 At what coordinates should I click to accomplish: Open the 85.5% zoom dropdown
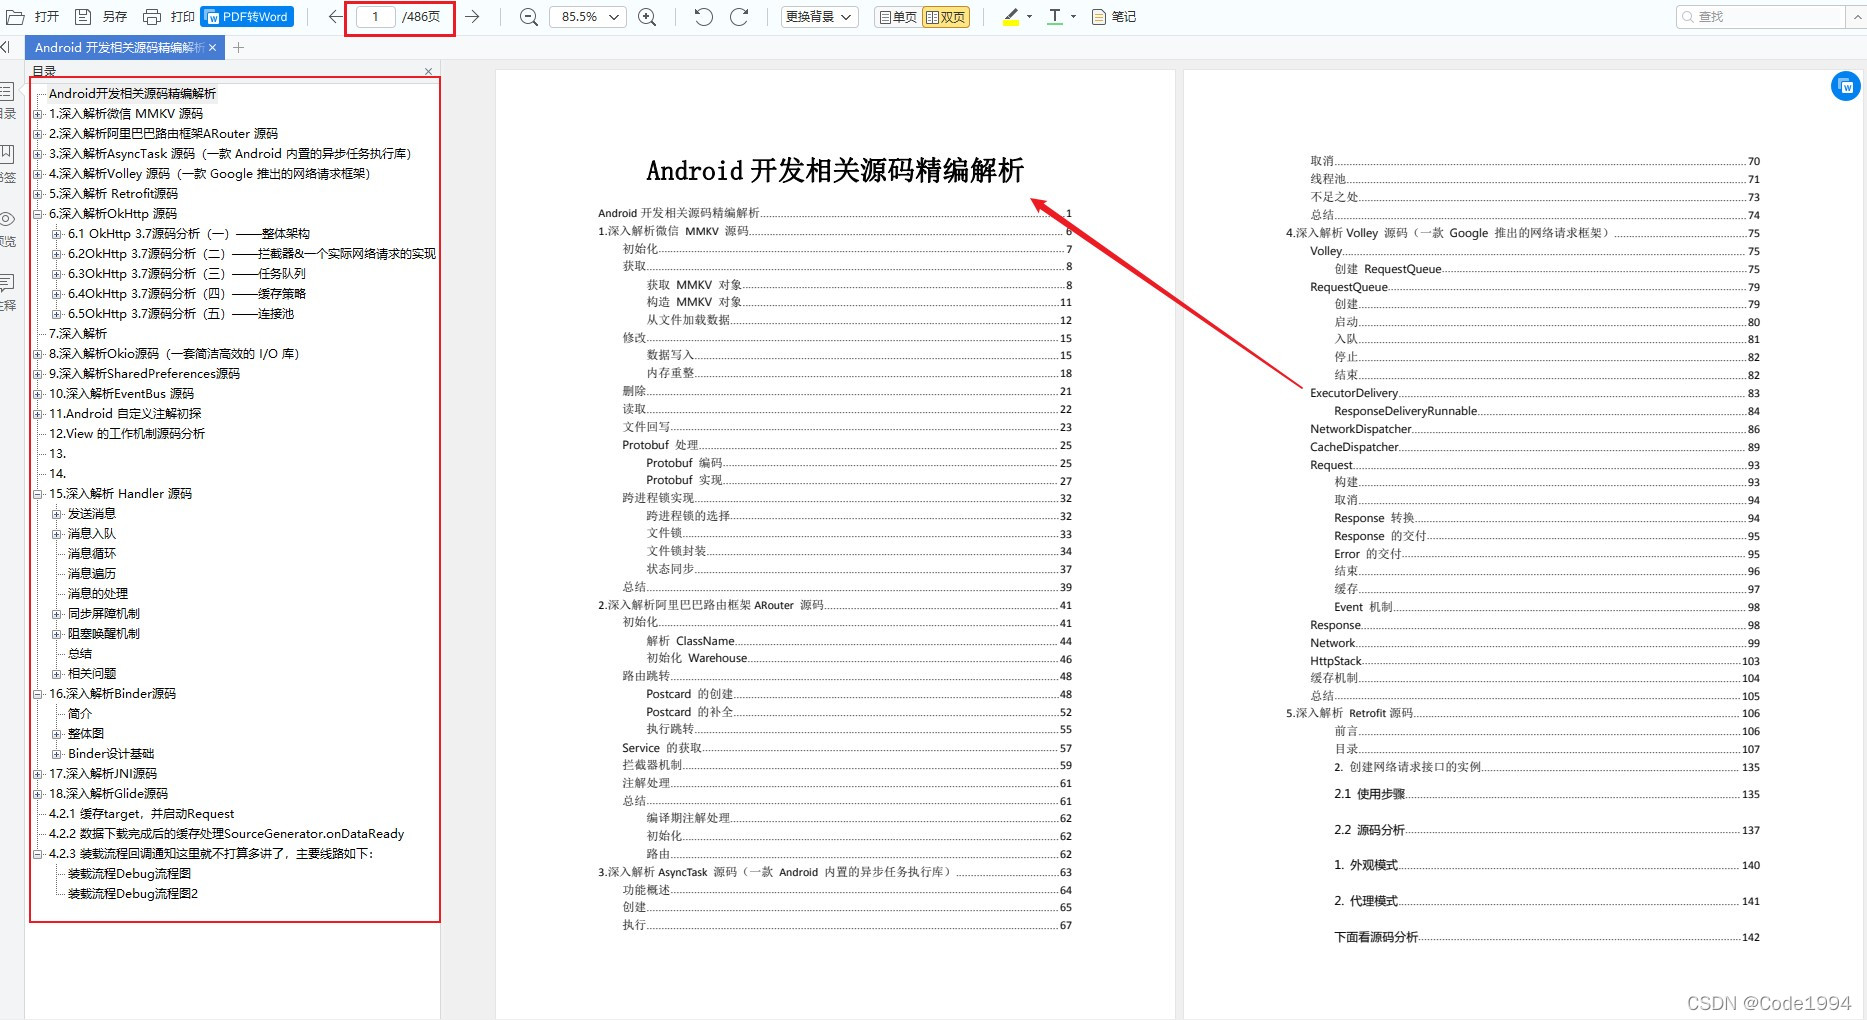(588, 17)
